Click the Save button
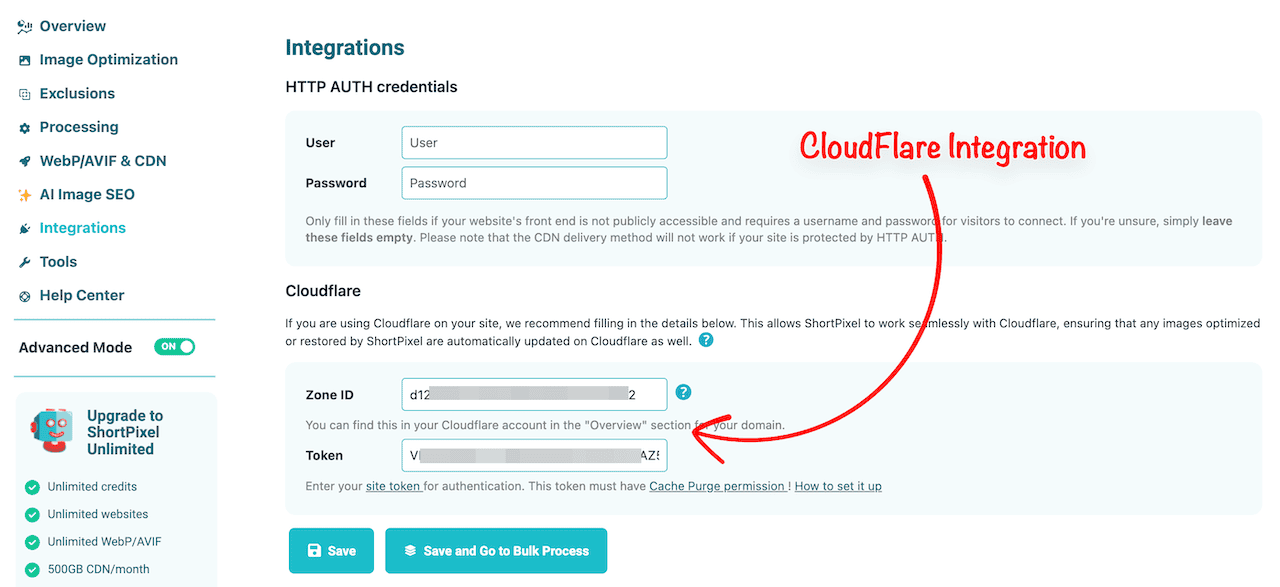The width and height of the screenshot is (1280, 587). tap(331, 550)
